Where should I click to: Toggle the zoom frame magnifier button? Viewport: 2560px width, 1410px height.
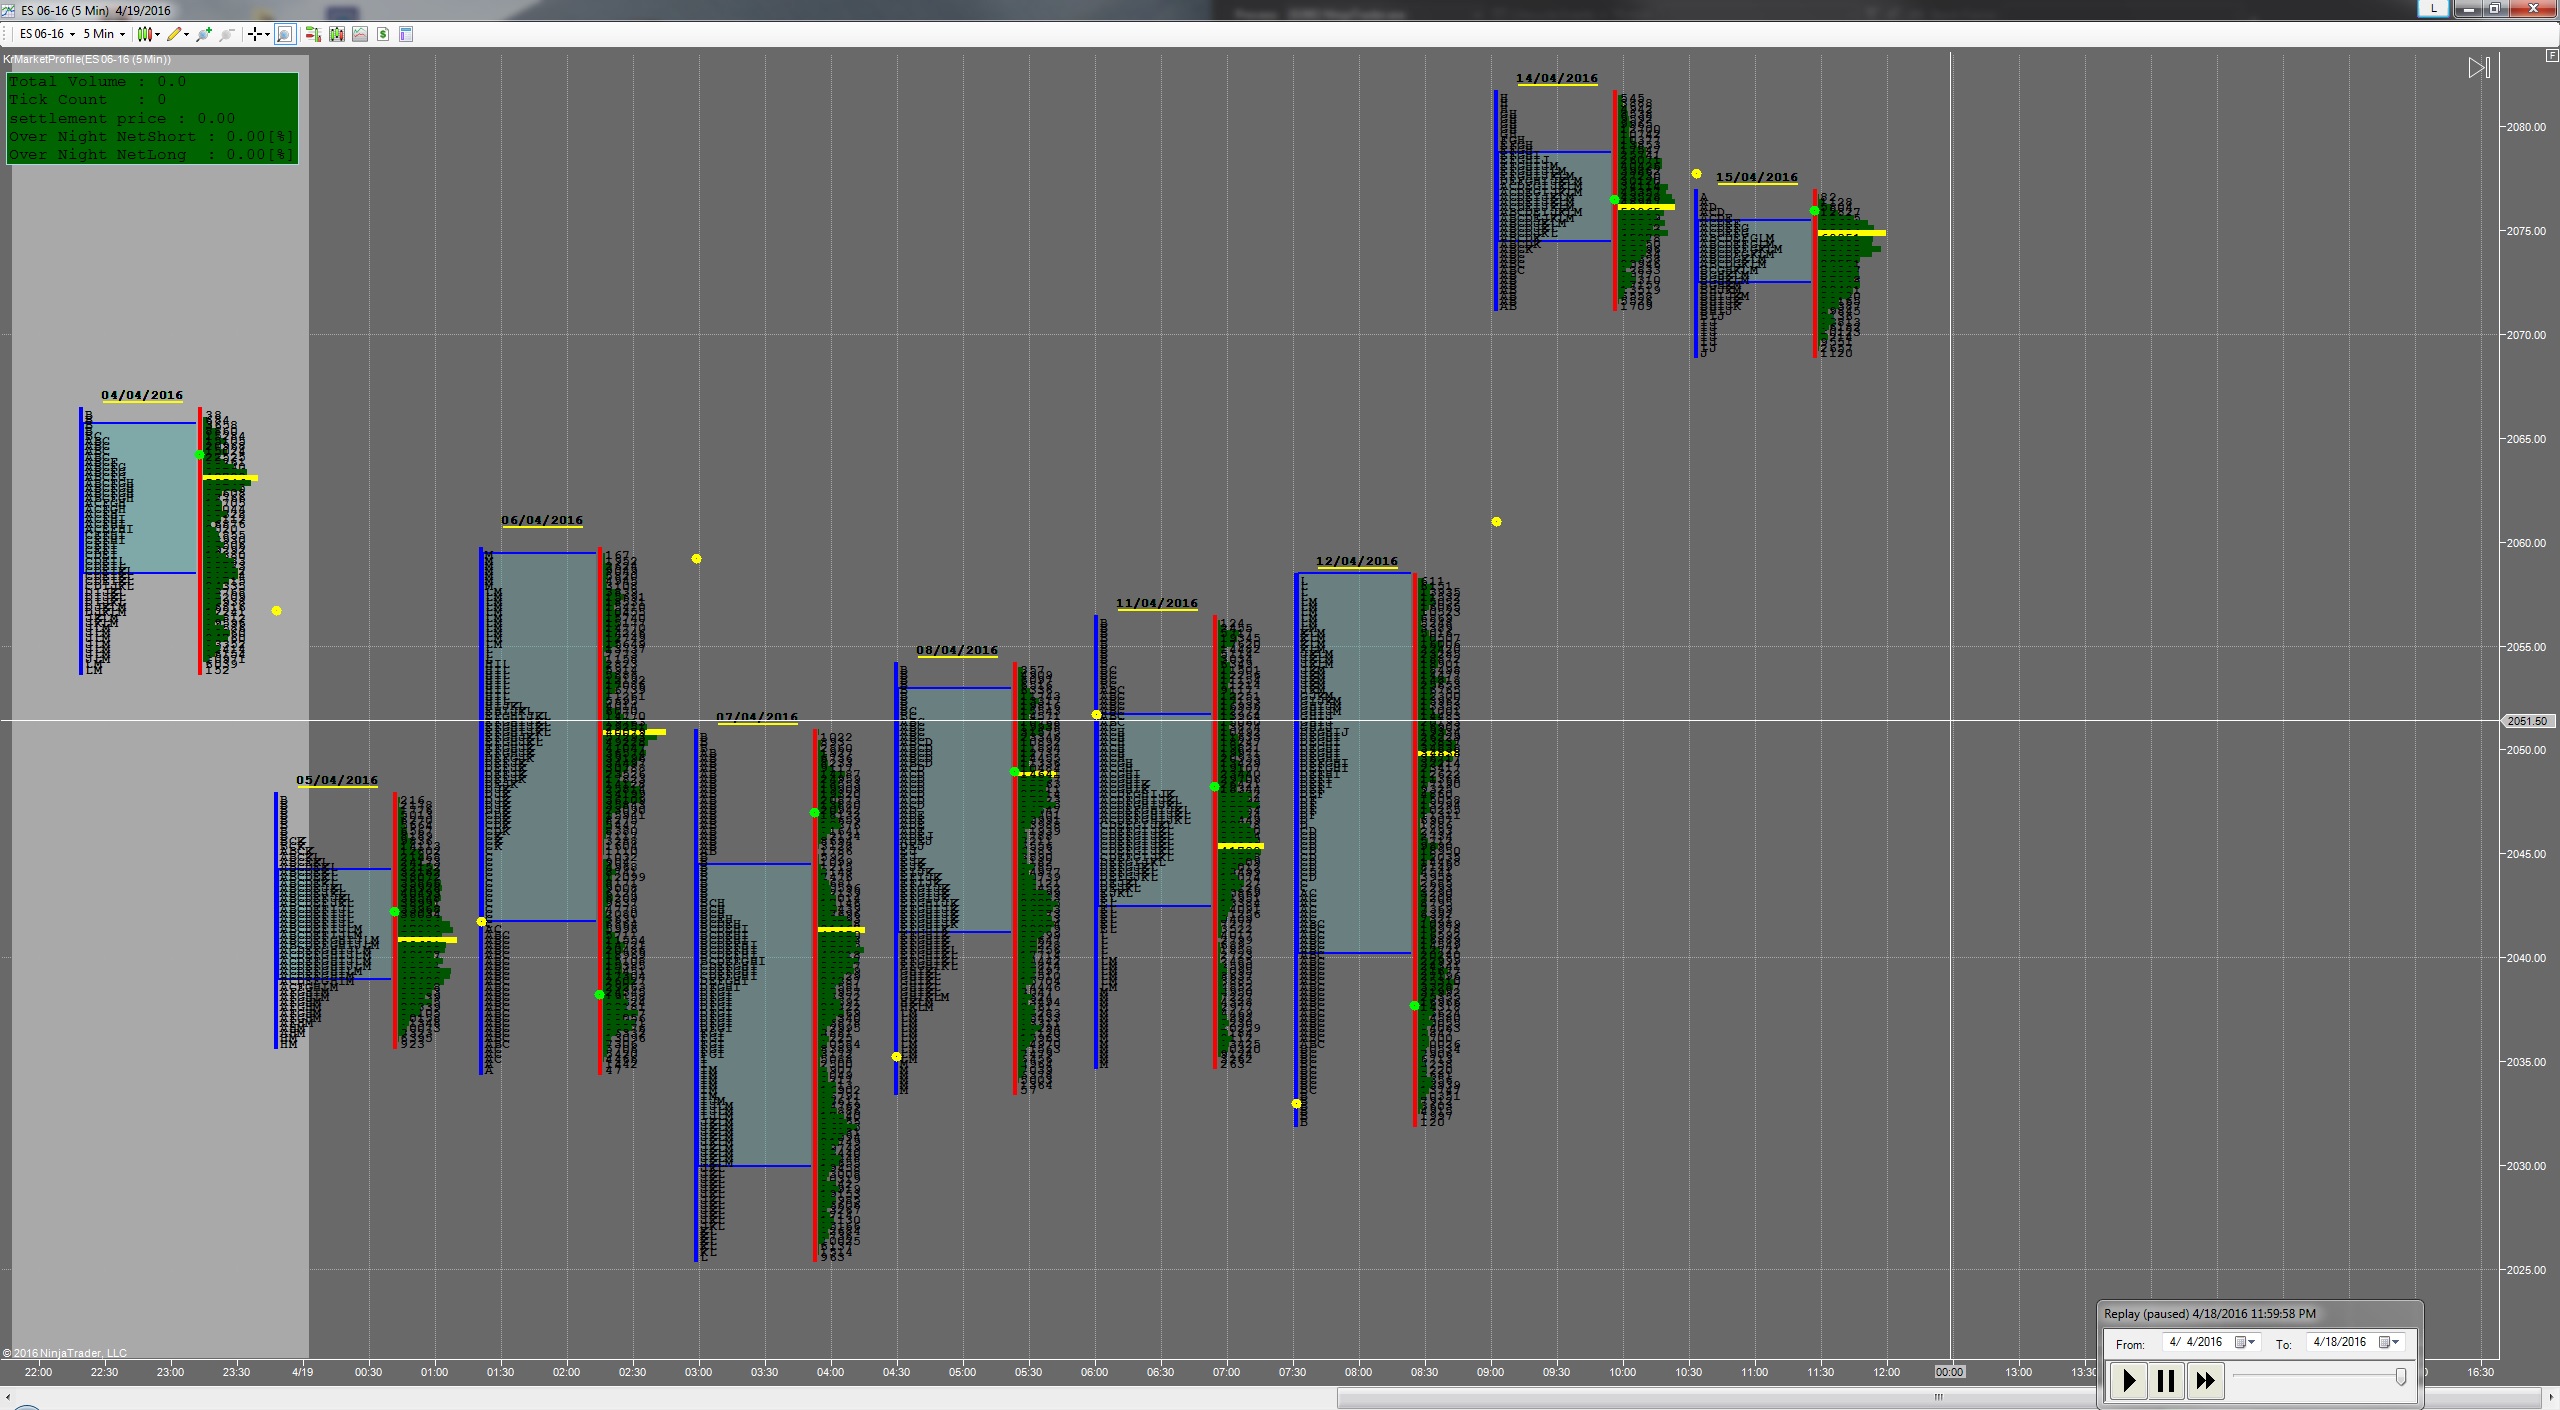[x=285, y=34]
